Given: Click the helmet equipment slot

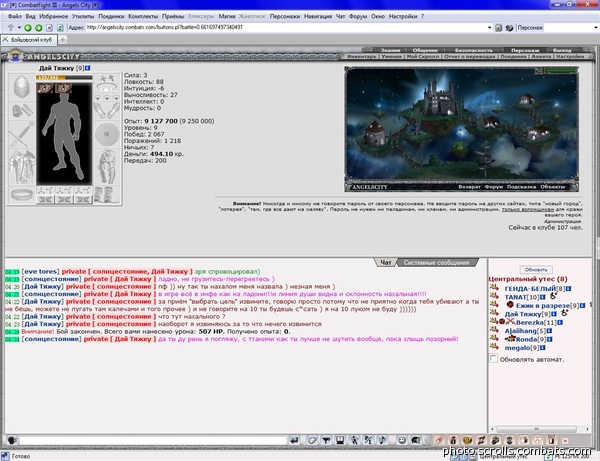Looking at the screenshot, I should (22, 86).
